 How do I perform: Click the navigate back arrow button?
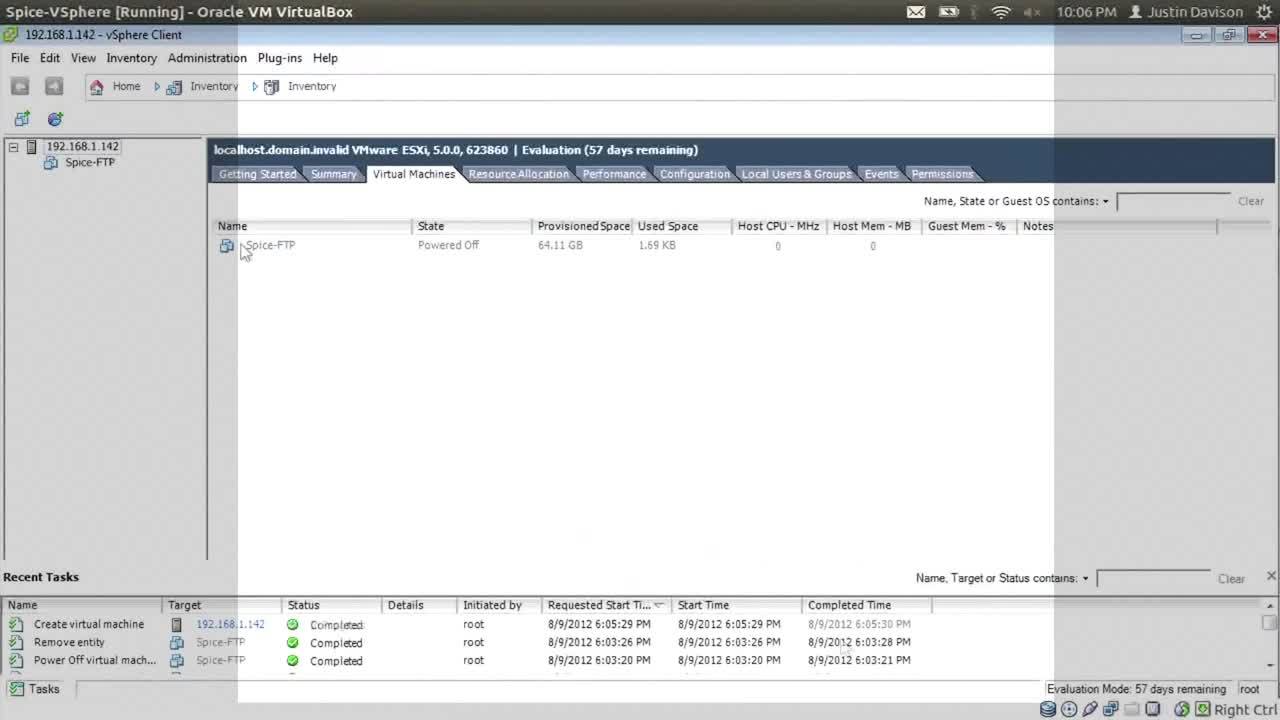tap(20, 87)
